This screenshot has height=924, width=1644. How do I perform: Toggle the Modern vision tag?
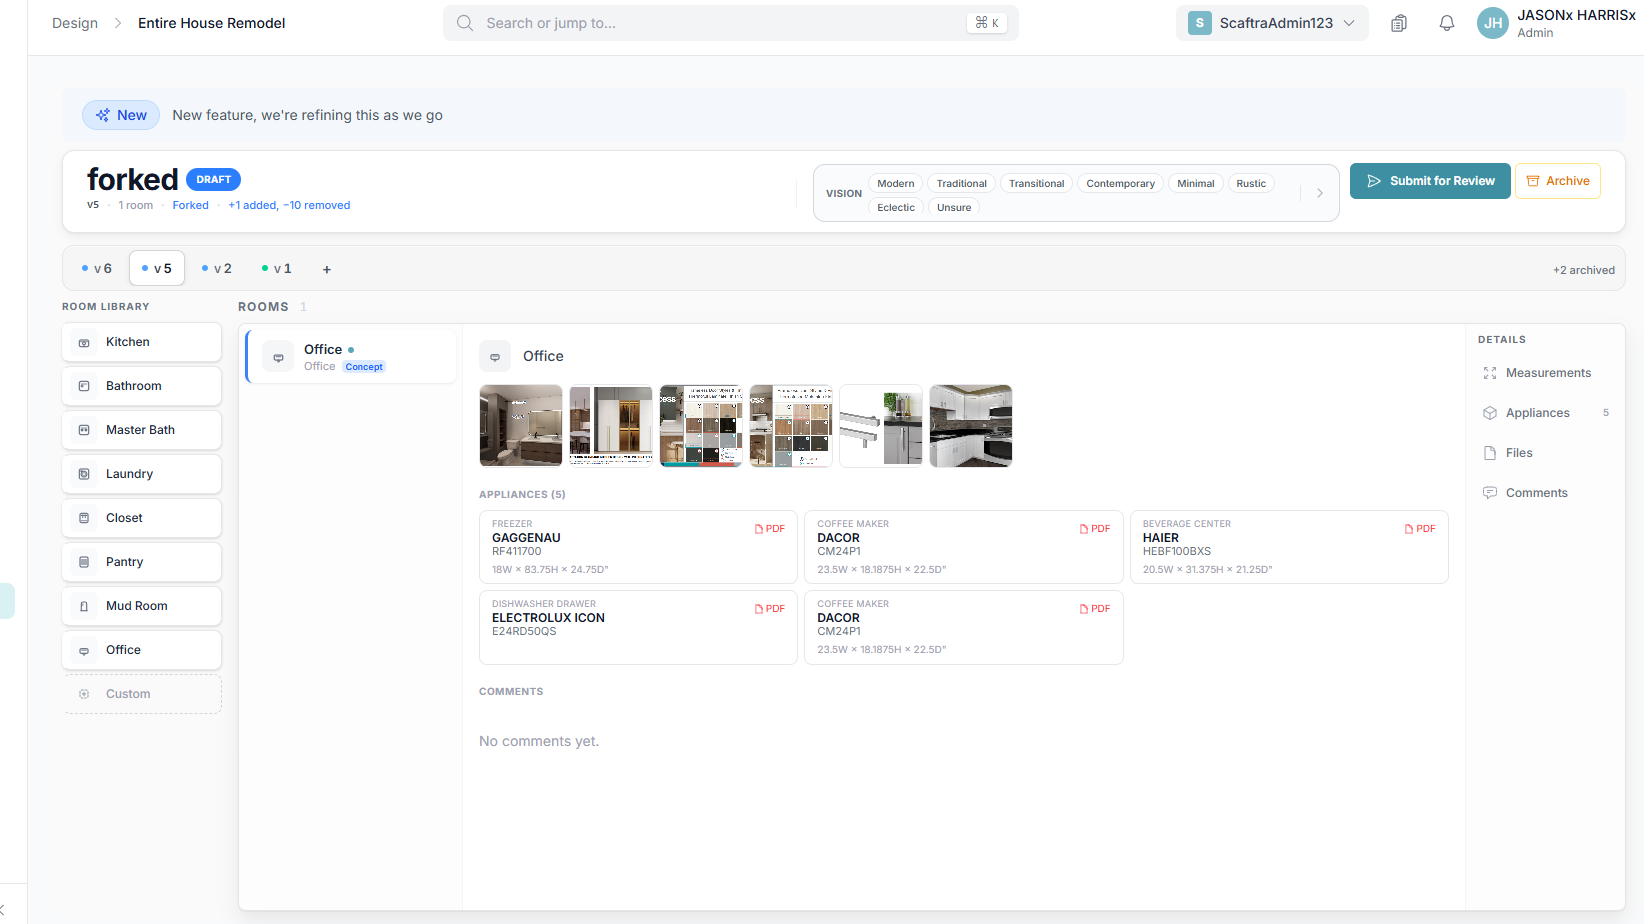(x=896, y=183)
